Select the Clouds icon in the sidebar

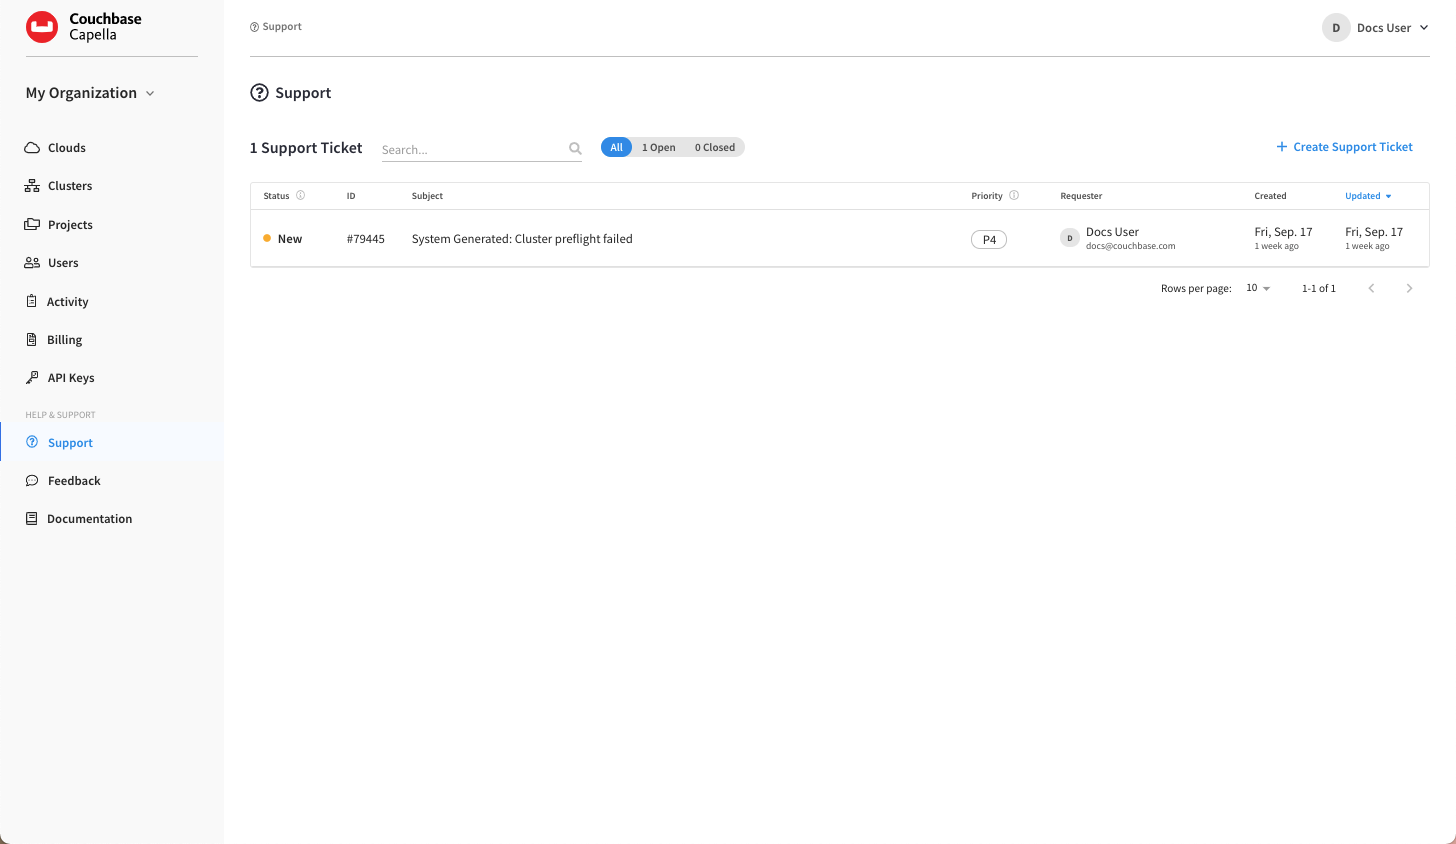pyautogui.click(x=33, y=147)
